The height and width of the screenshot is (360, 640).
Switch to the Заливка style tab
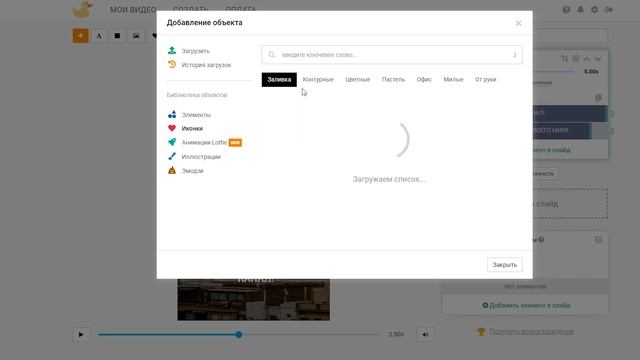(x=279, y=80)
